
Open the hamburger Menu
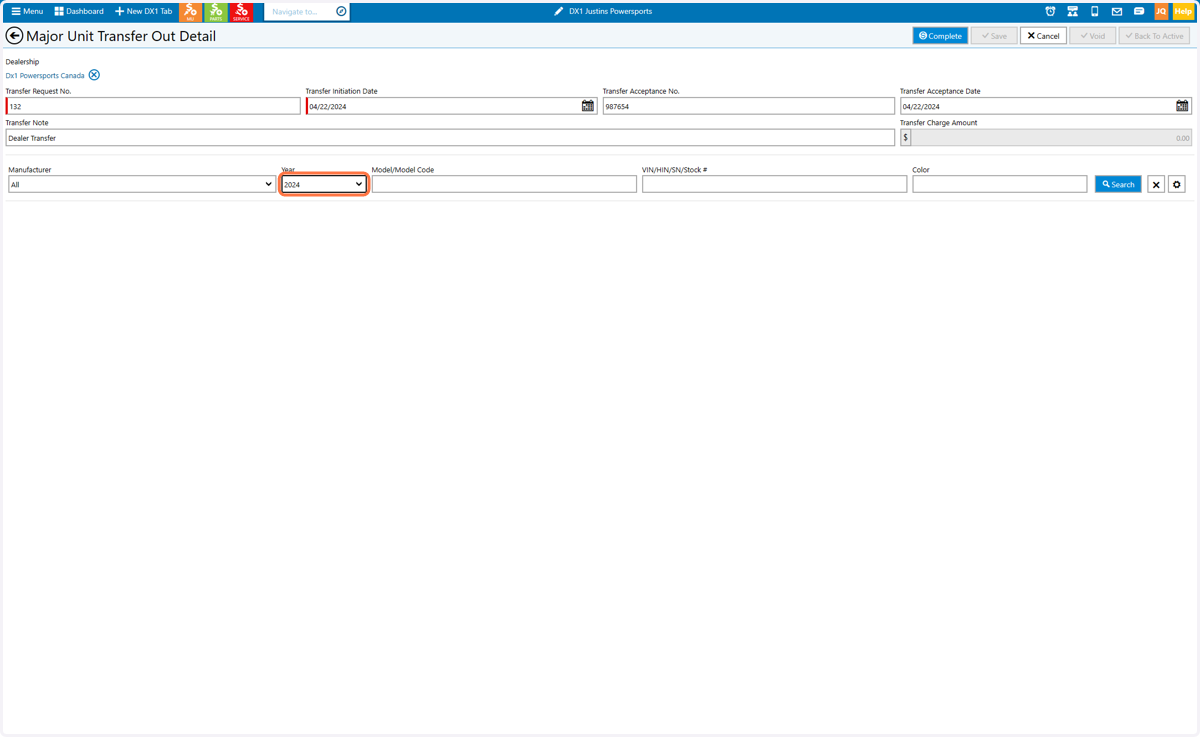pyautogui.click(x=27, y=11)
